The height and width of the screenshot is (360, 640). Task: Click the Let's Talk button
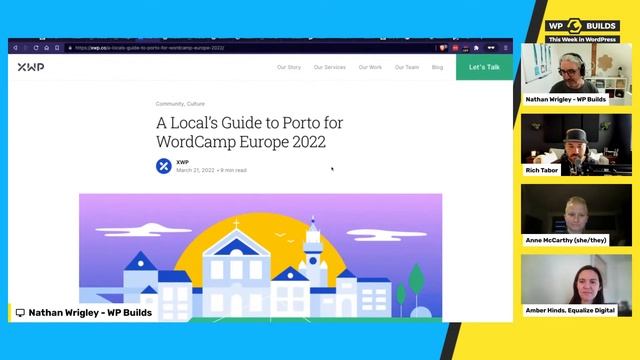[x=484, y=67]
